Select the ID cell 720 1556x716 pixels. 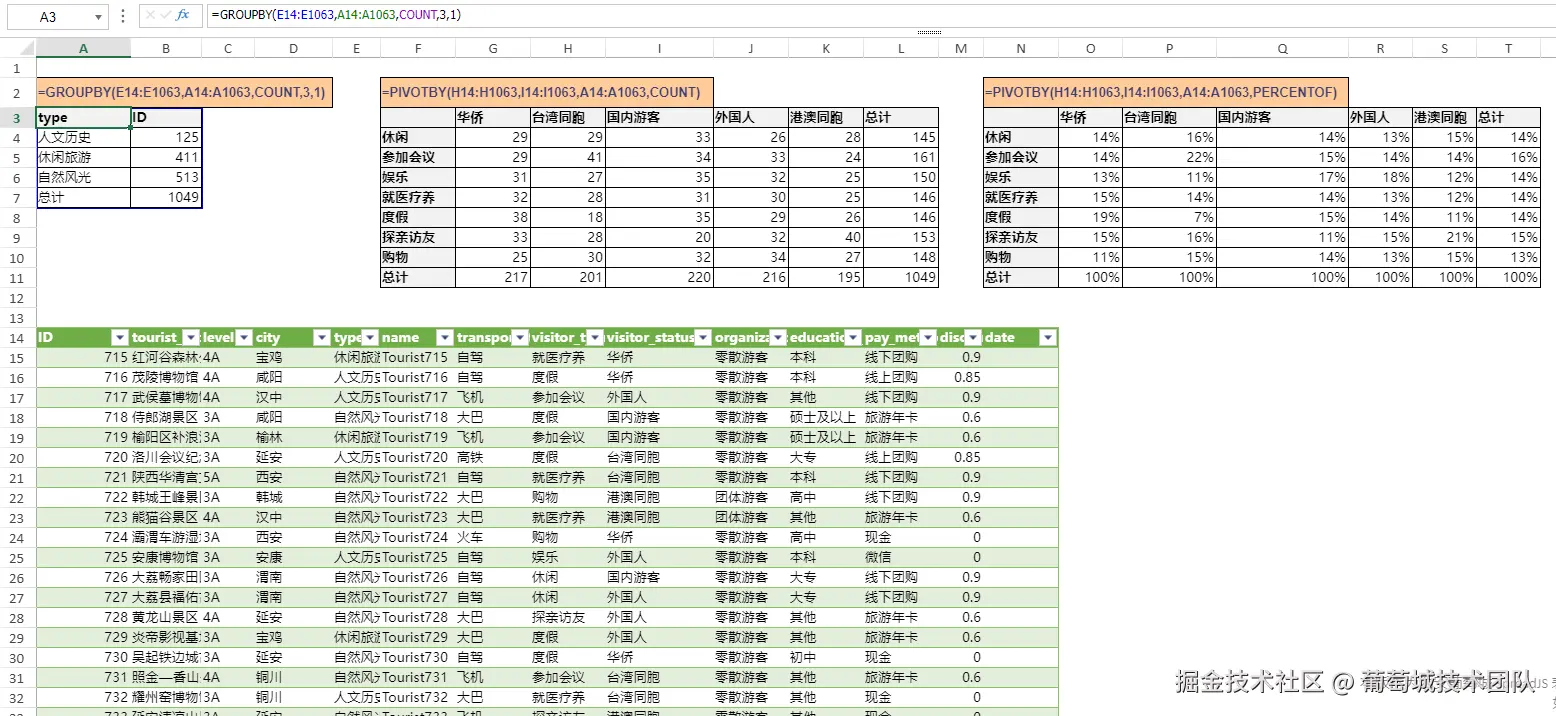click(83, 458)
